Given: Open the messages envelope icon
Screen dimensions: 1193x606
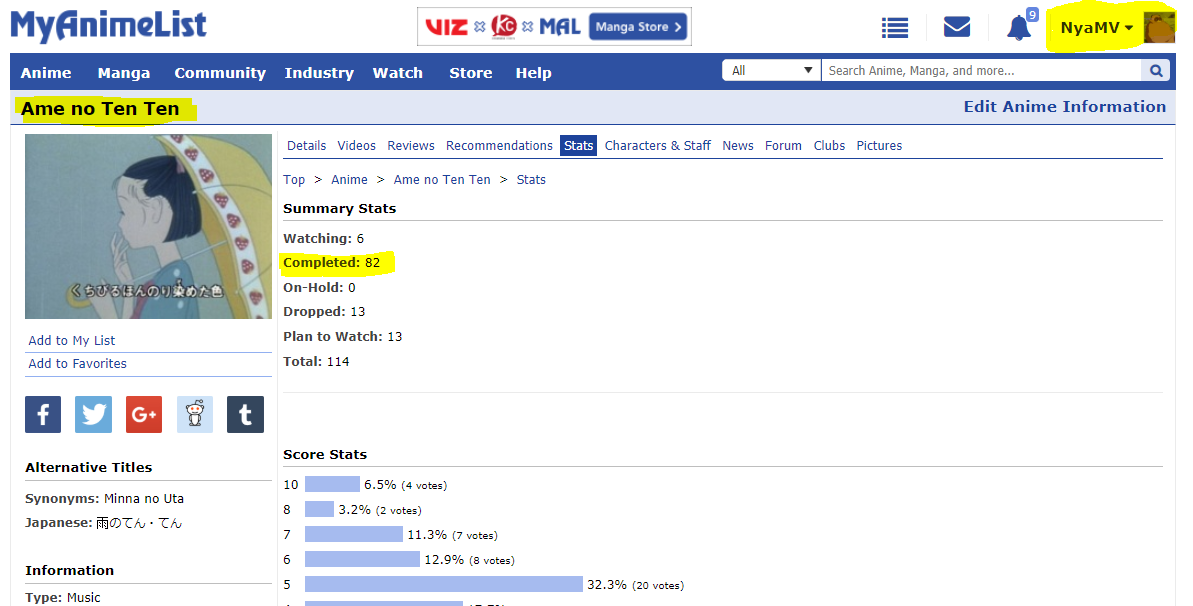Looking at the screenshot, I should click(x=956, y=27).
